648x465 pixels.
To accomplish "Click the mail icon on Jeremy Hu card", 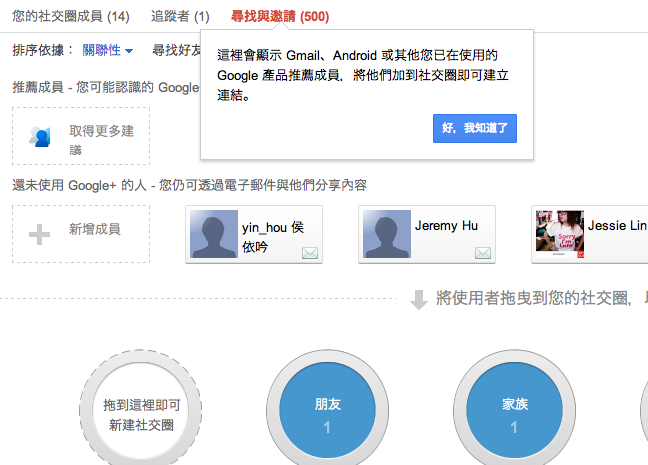I will 483,253.
